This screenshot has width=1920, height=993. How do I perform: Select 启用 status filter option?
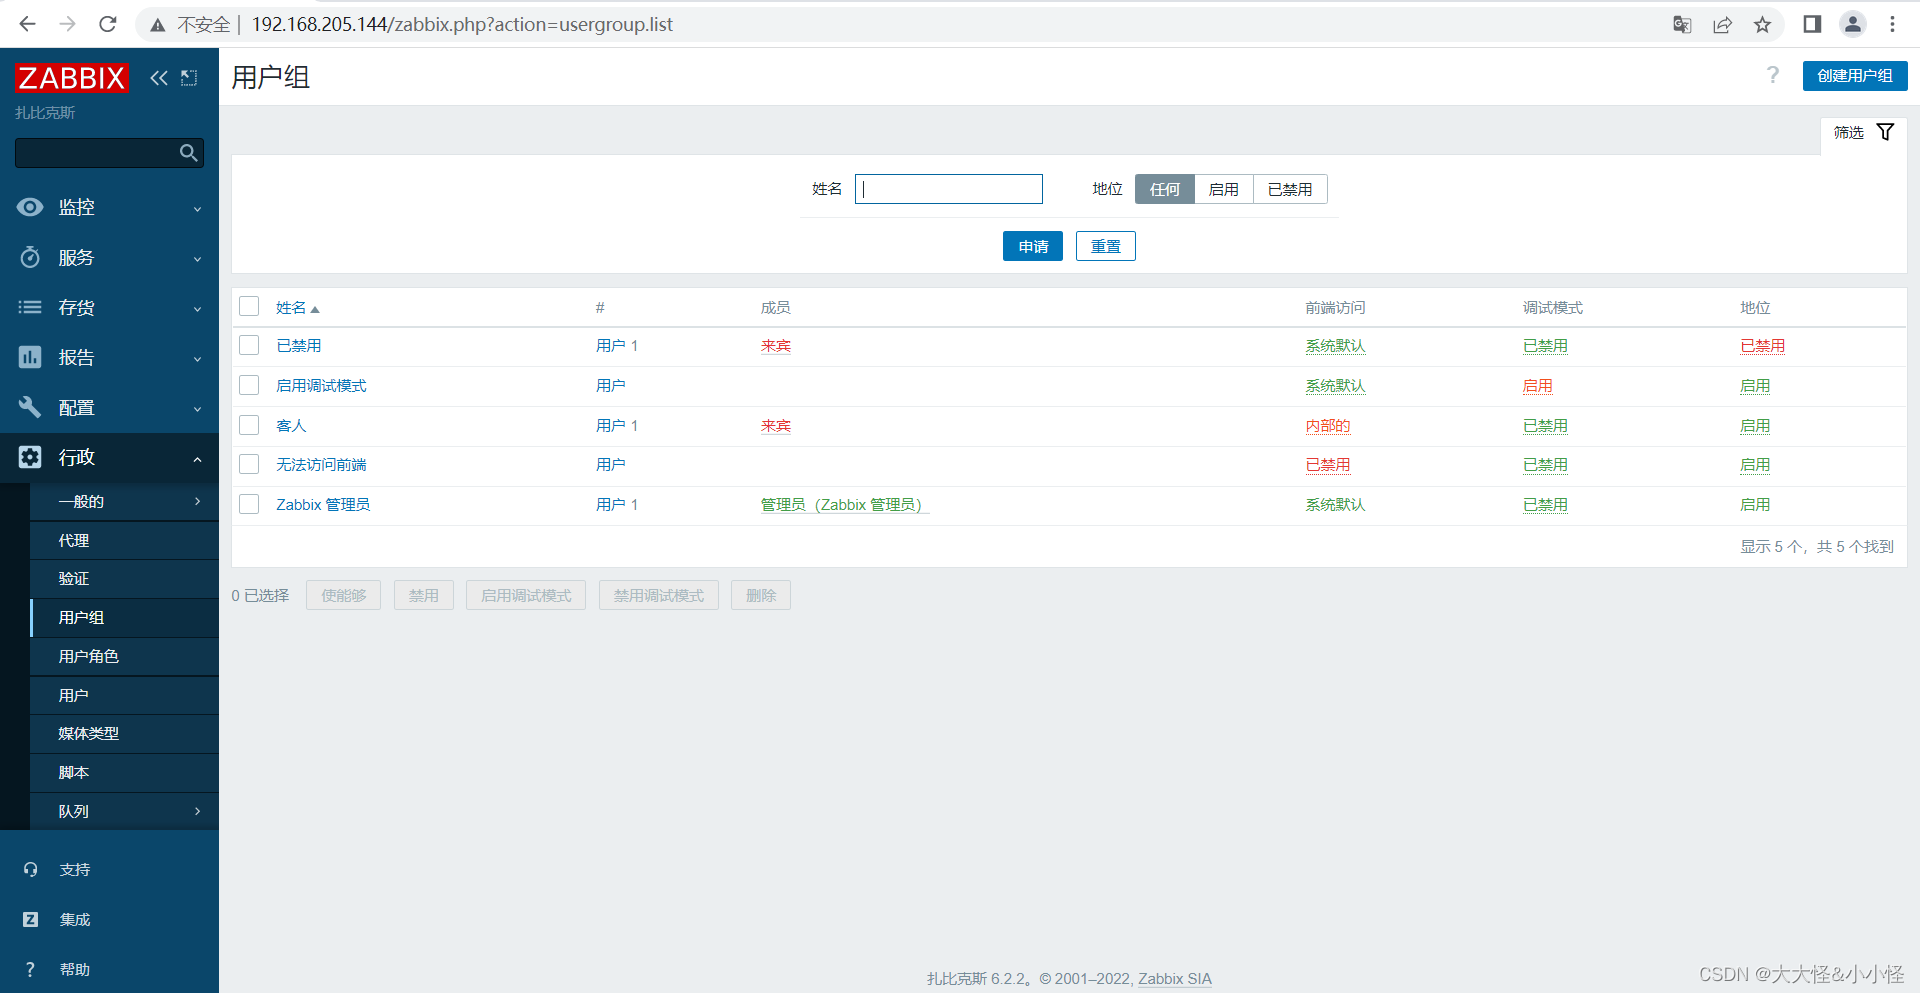[1224, 189]
